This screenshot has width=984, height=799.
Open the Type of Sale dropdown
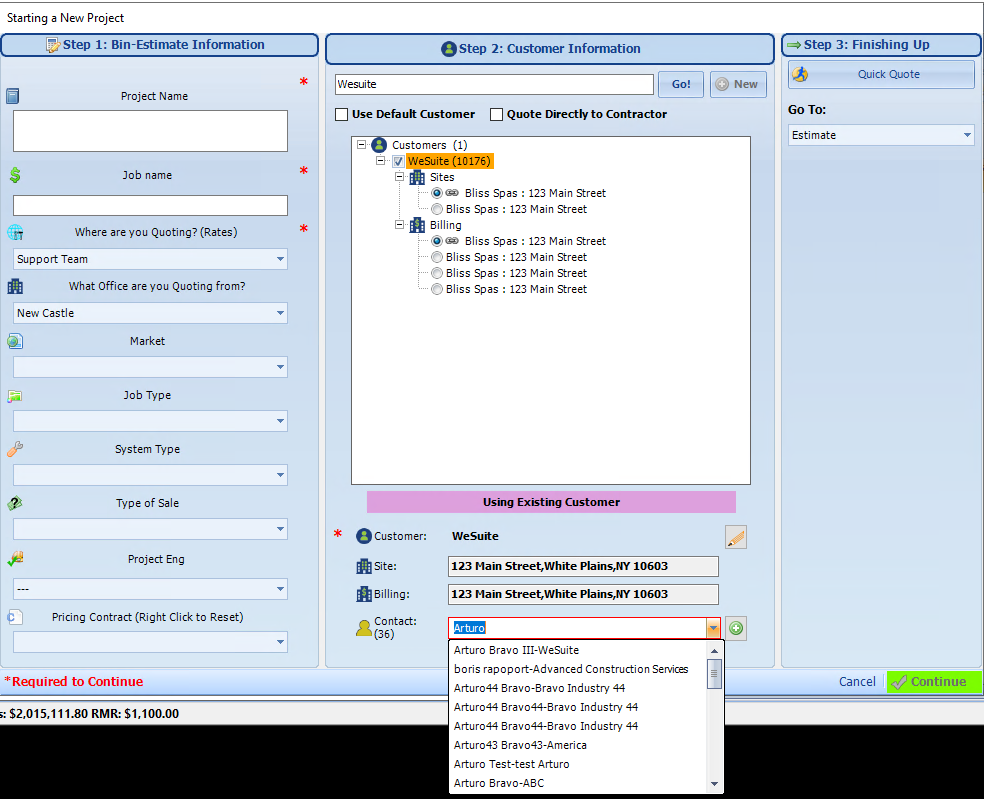280,529
